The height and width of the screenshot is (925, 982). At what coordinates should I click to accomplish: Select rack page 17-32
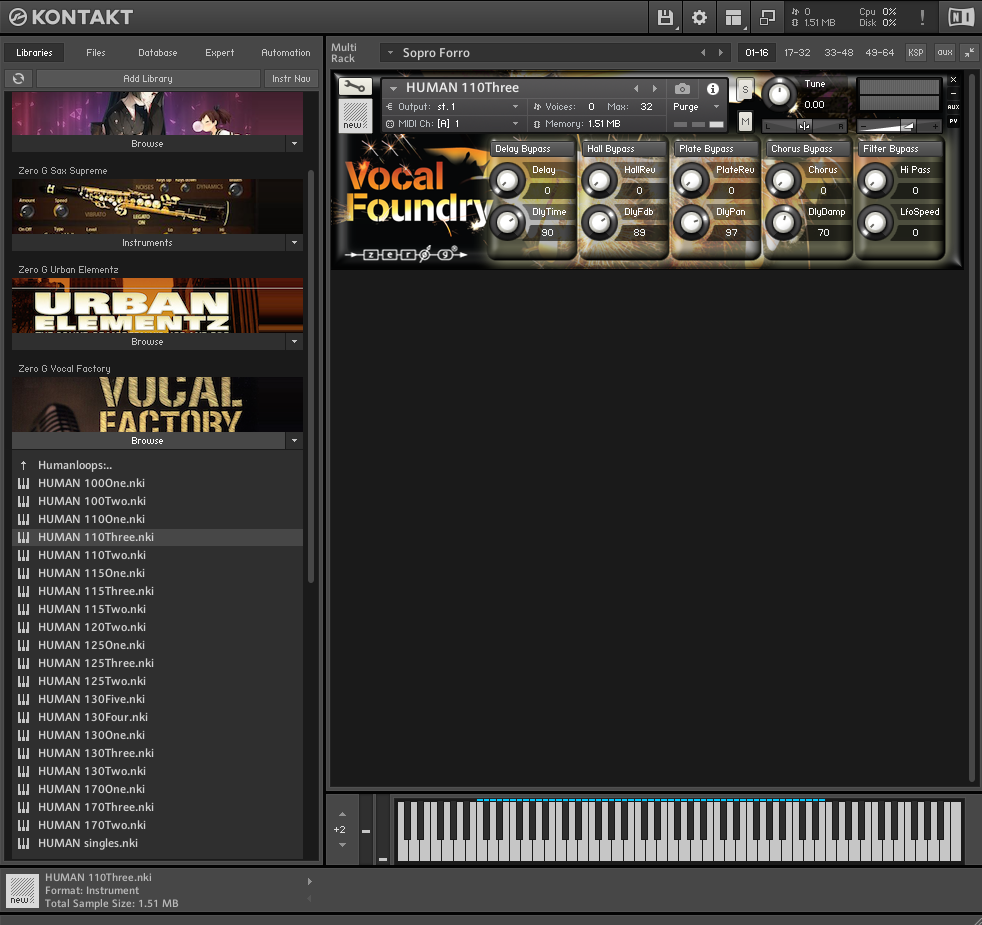click(797, 53)
